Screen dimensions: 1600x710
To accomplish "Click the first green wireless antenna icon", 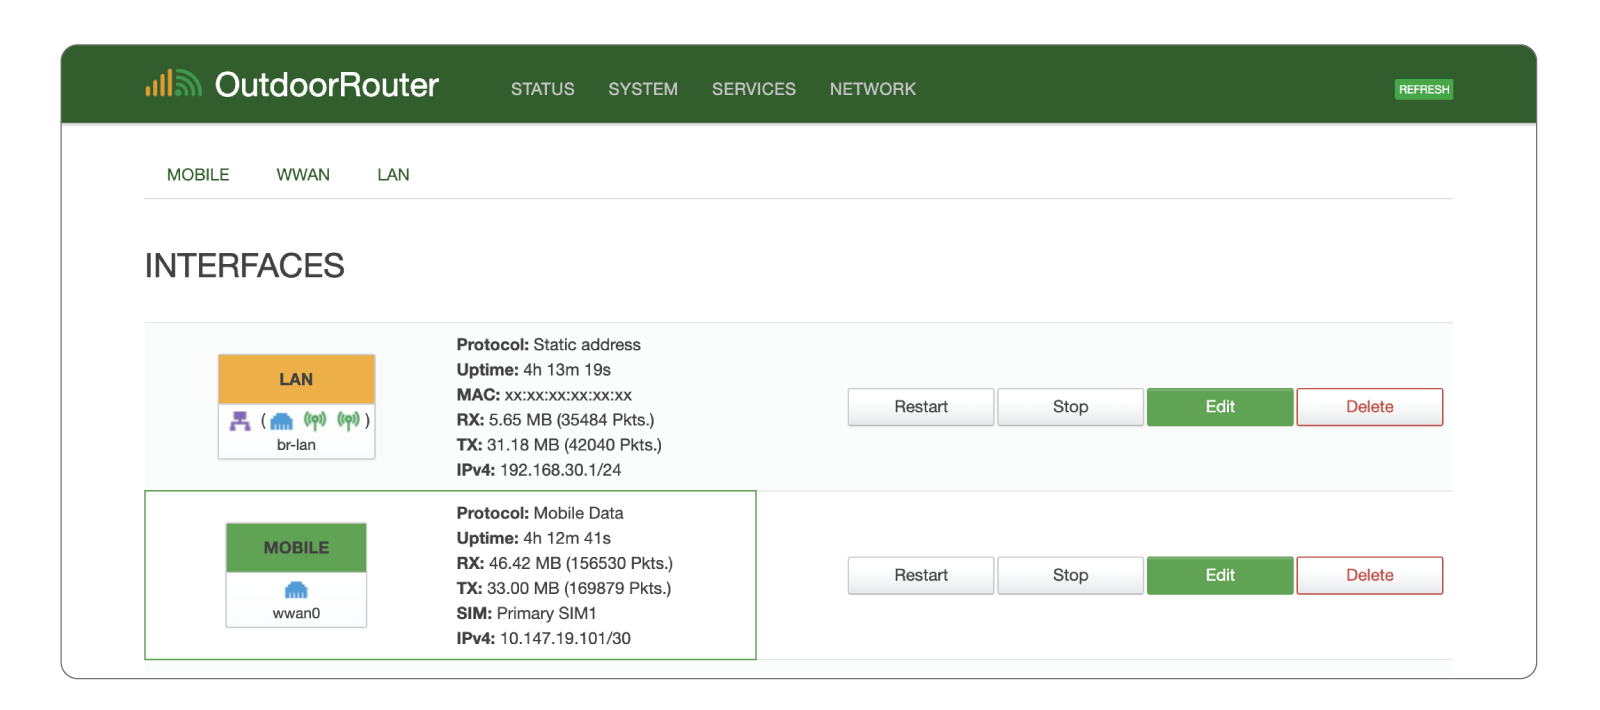I will point(315,420).
